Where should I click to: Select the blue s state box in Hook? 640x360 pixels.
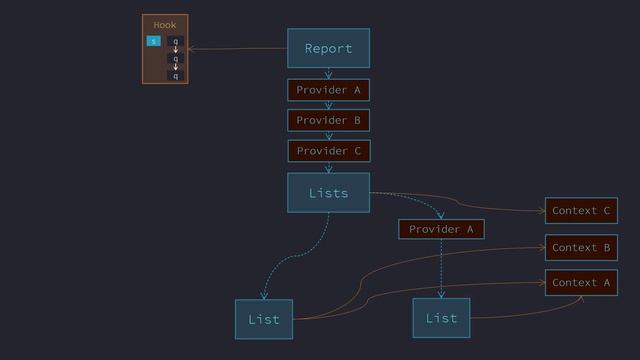click(153, 41)
